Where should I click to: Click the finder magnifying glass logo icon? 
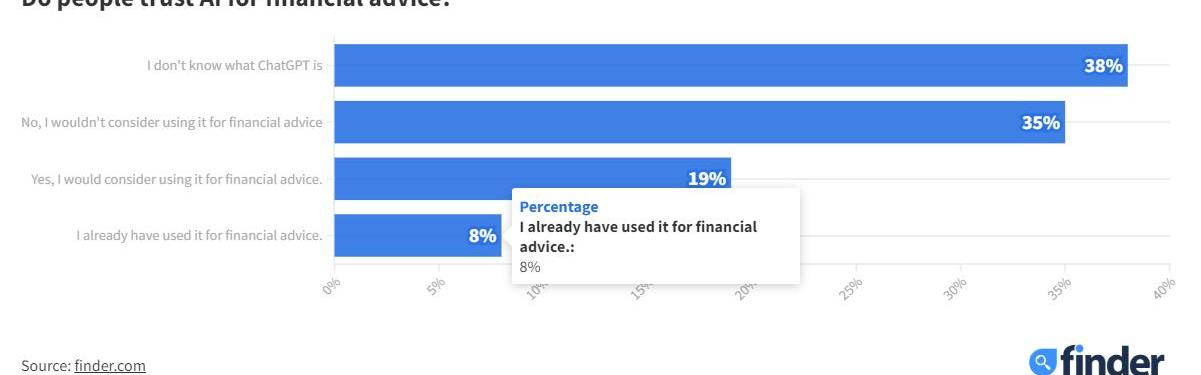[1043, 362]
